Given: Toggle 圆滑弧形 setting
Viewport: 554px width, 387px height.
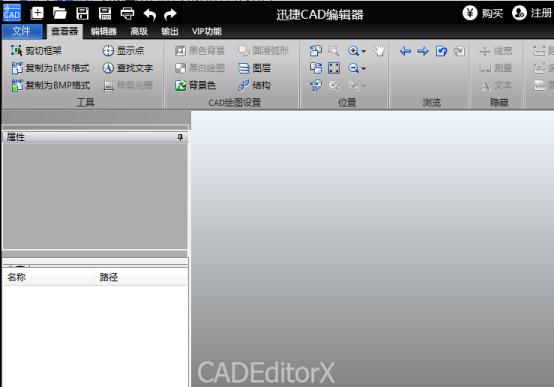Looking at the screenshot, I should pos(263,51).
